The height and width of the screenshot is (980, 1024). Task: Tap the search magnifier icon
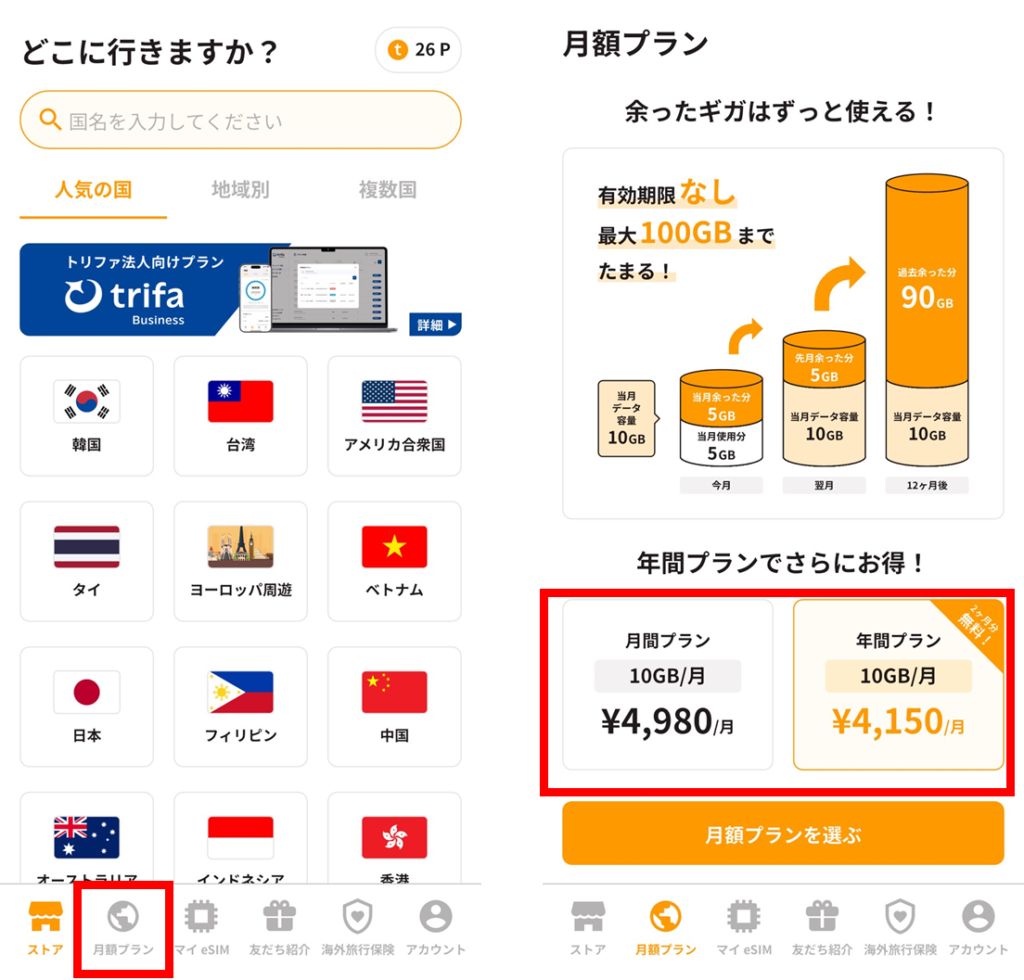(x=50, y=119)
